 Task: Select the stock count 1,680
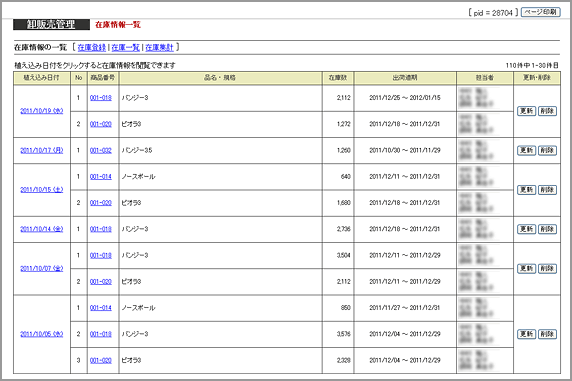click(x=344, y=203)
